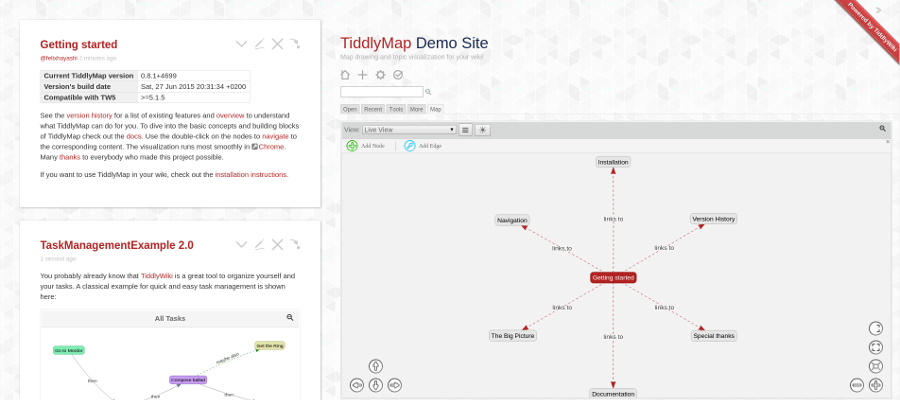The image size is (900, 400).
Task: Select the Installation node
Action: click(x=613, y=162)
